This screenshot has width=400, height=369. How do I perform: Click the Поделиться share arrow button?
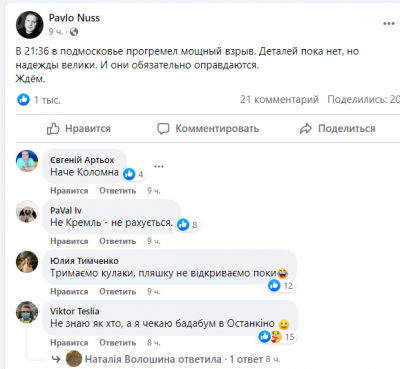(x=337, y=129)
